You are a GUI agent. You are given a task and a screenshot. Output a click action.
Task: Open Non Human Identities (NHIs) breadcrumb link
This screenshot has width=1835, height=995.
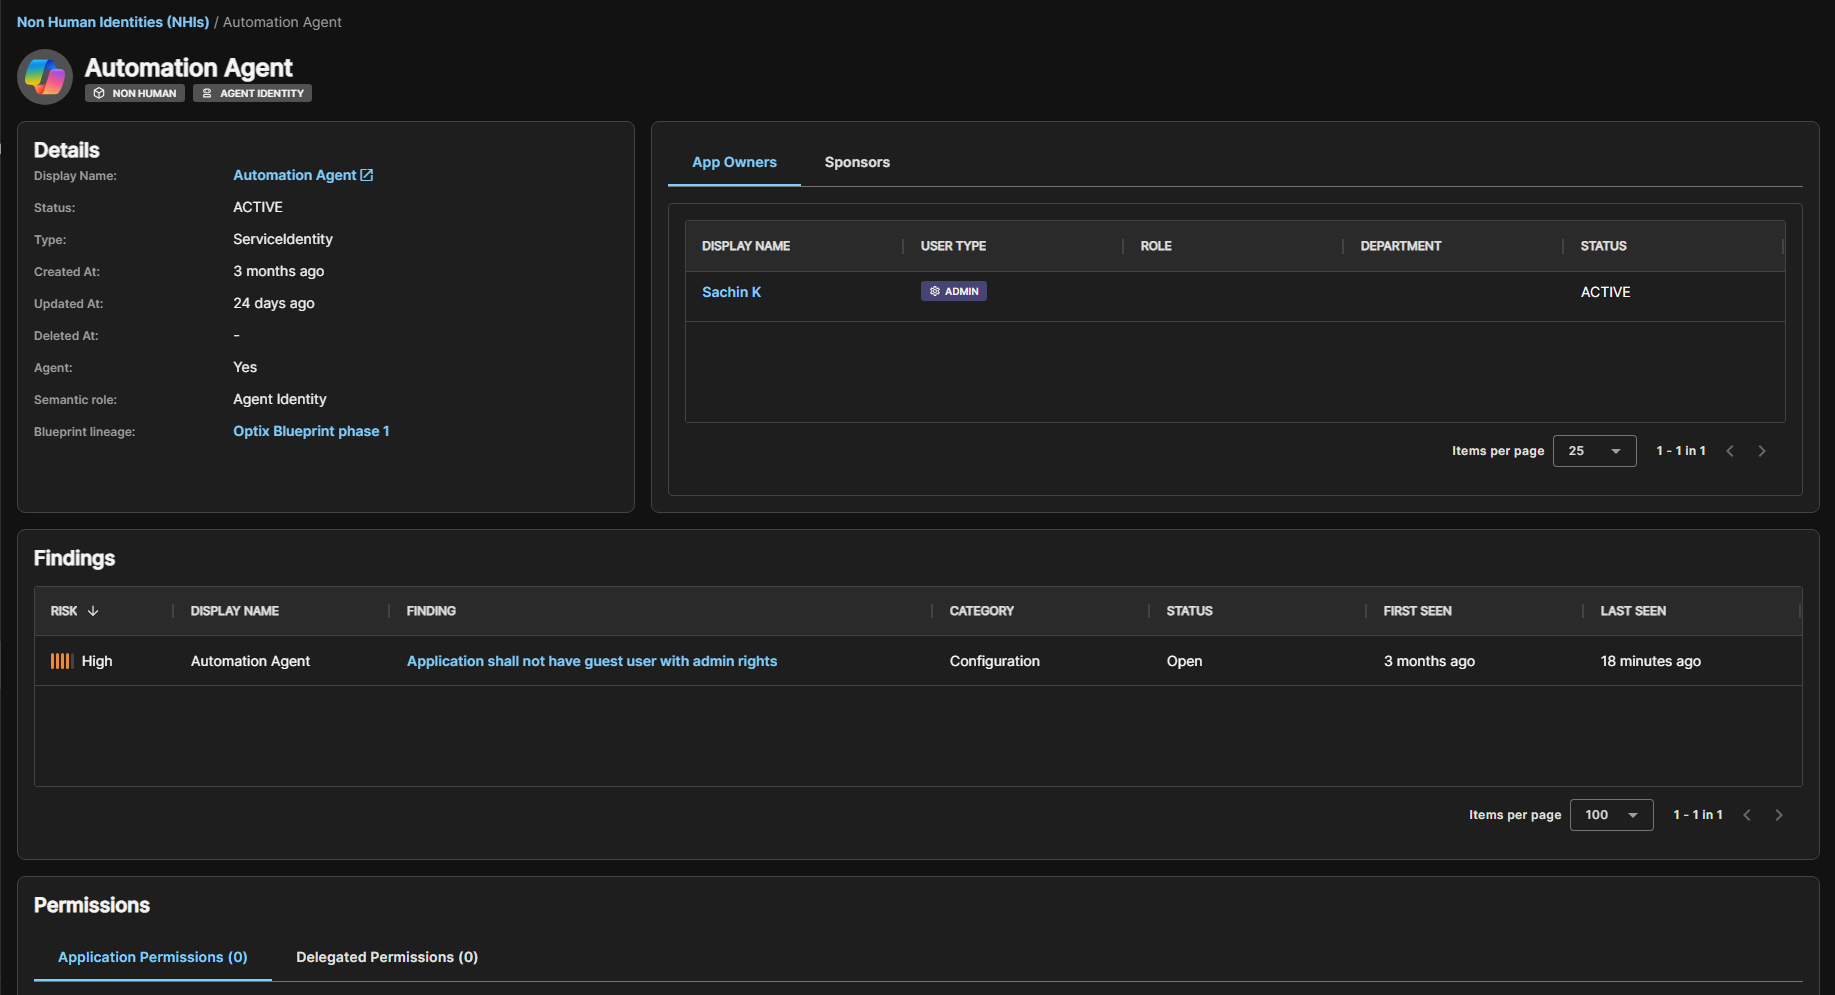click(113, 22)
